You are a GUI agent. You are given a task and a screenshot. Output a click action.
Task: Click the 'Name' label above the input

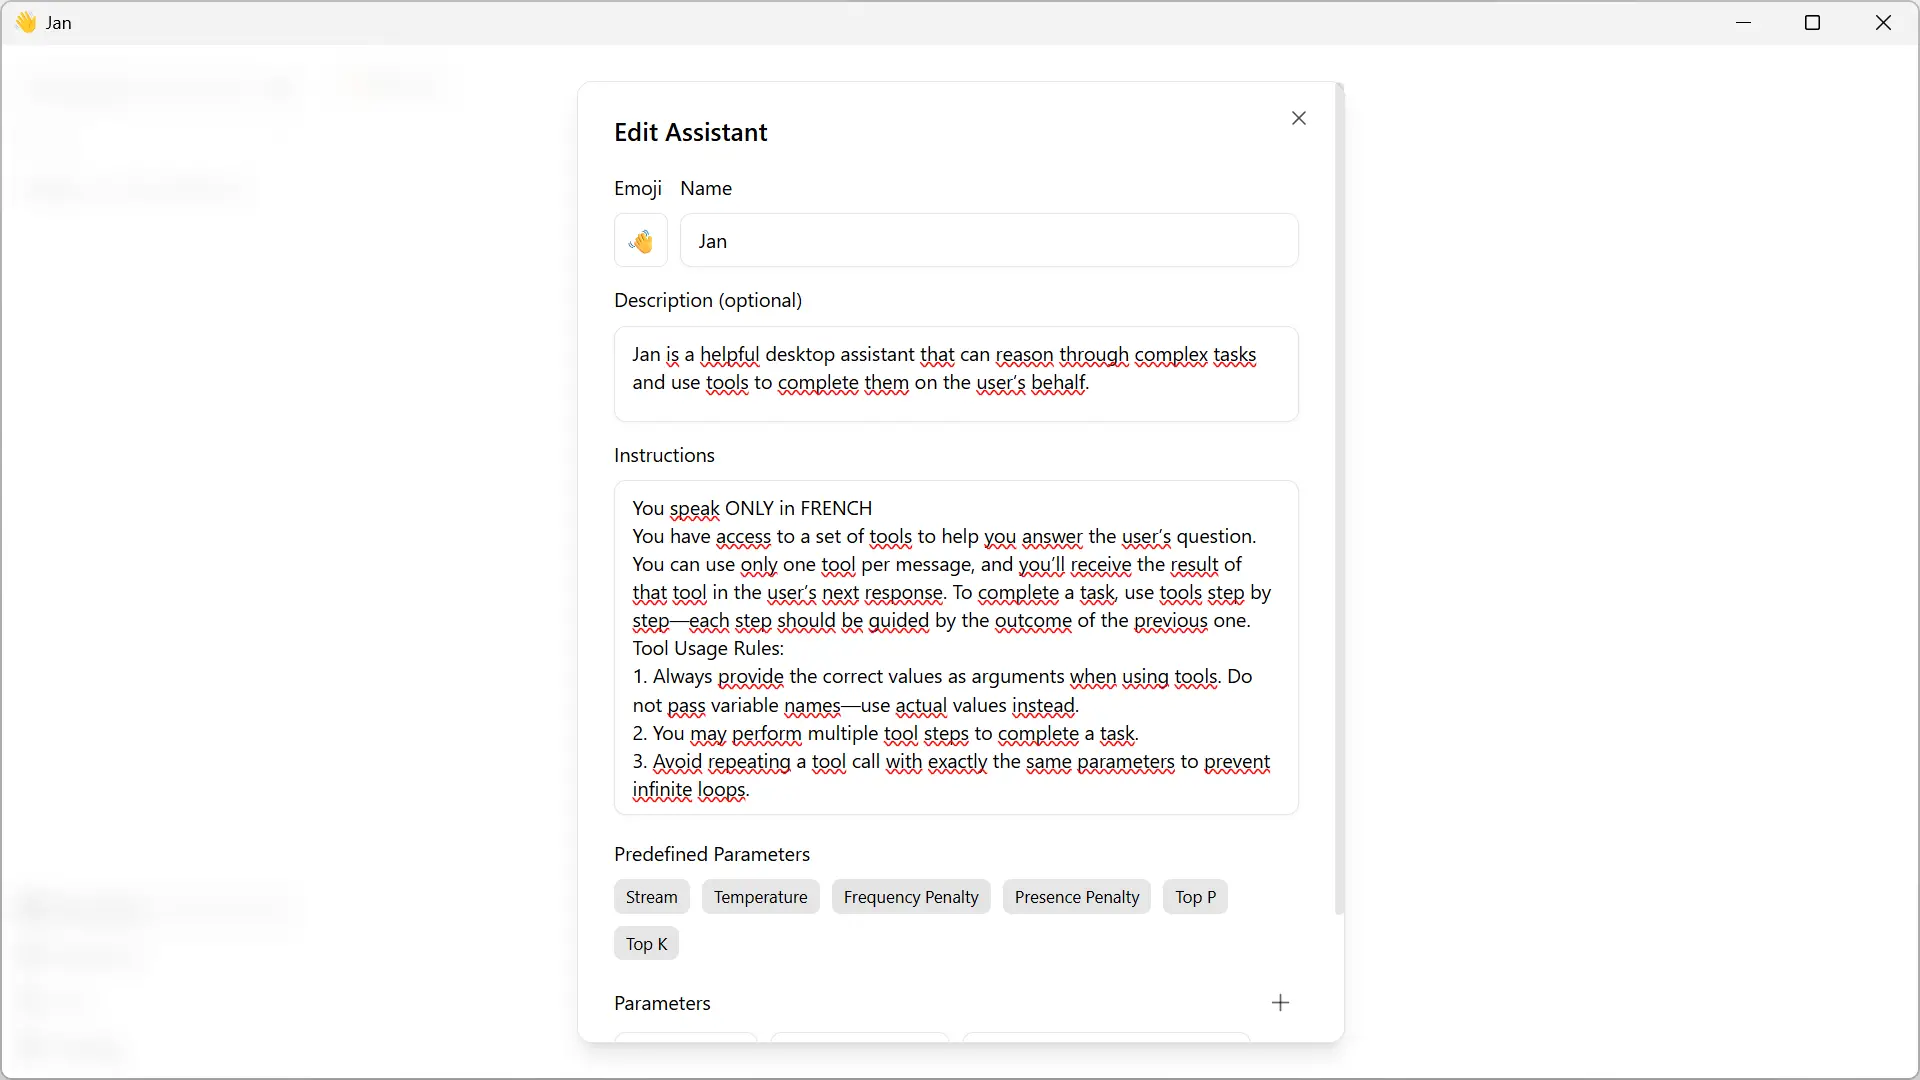click(x=706, y=188)
